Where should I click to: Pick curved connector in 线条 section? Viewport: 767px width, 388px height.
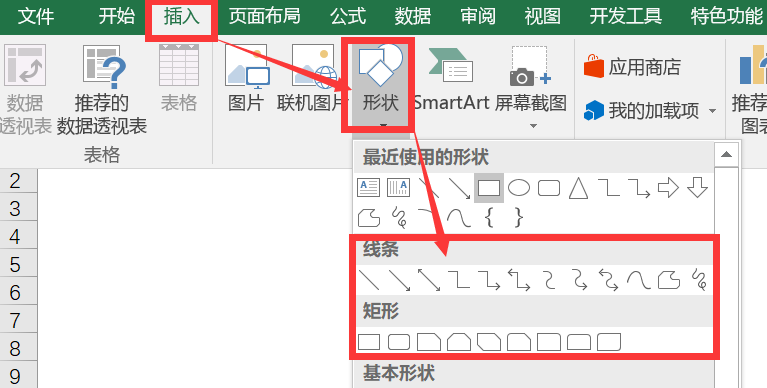[549, 280]
